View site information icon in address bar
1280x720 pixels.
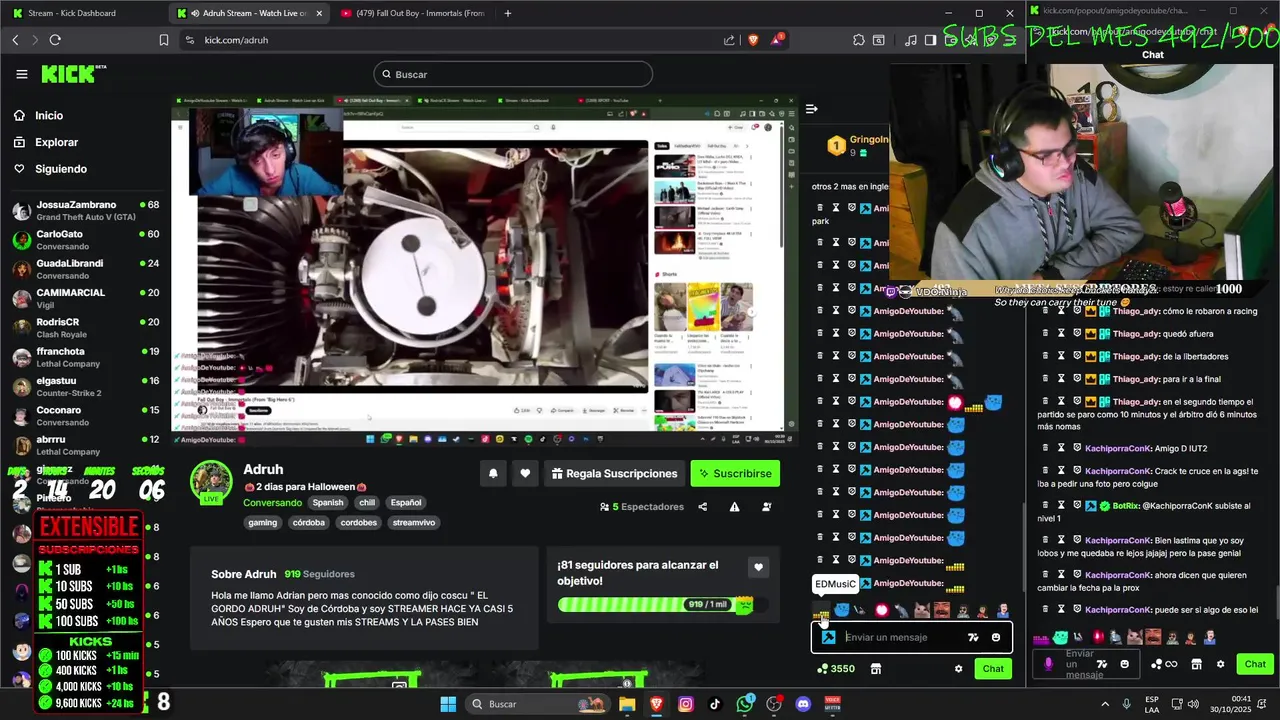(x=189, y=40)
